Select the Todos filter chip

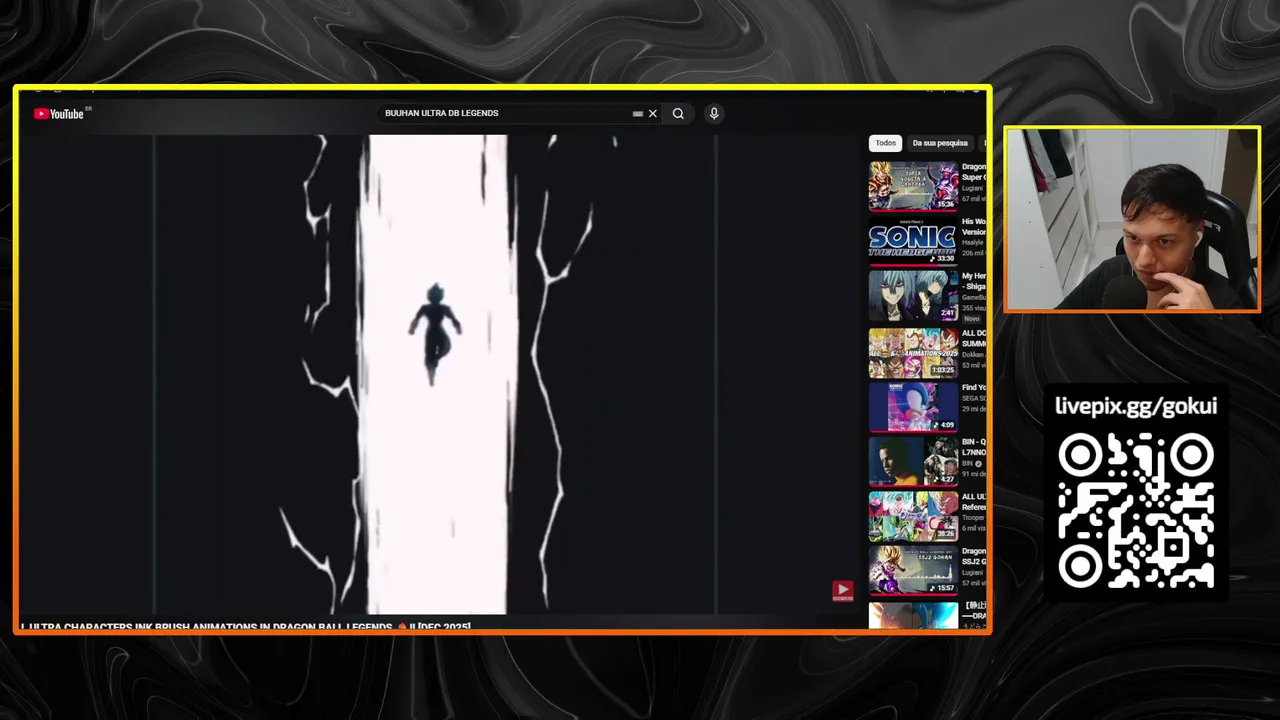pos(886,143)
